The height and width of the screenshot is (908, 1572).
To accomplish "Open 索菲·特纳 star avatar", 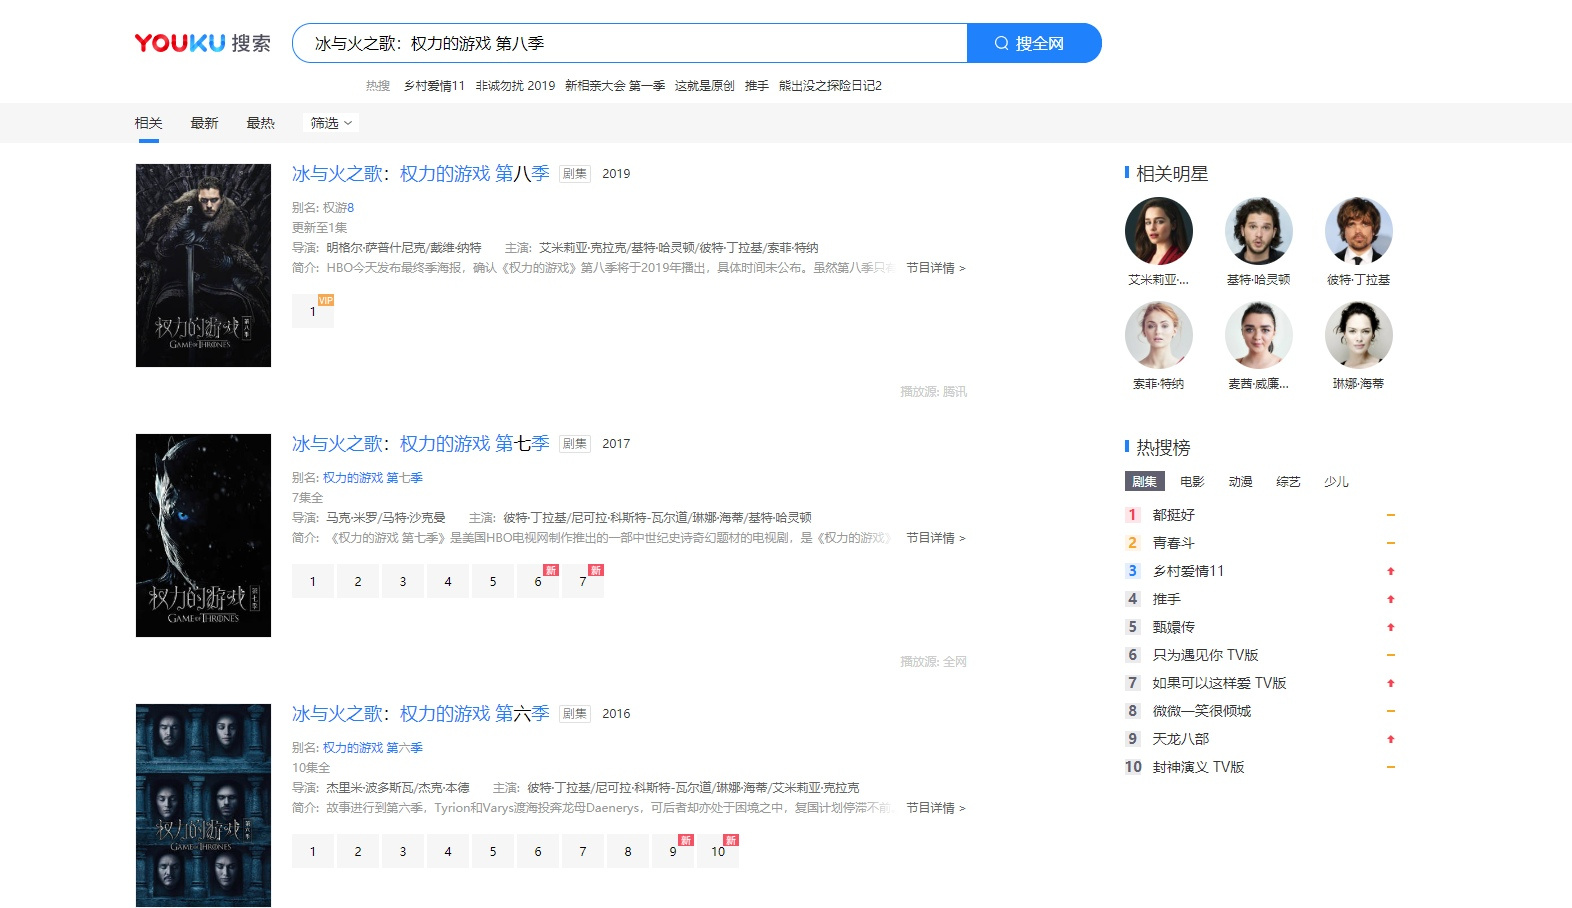I will pos(1158,335).
